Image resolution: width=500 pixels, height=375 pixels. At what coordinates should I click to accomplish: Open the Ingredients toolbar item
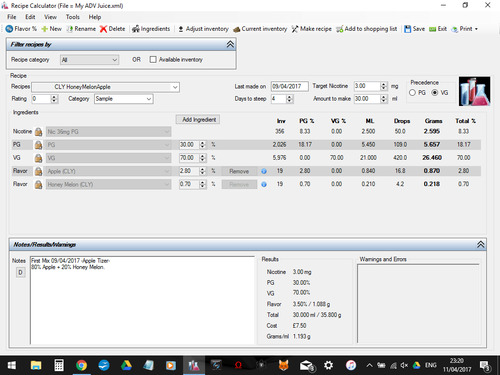(x=151, y=29)
